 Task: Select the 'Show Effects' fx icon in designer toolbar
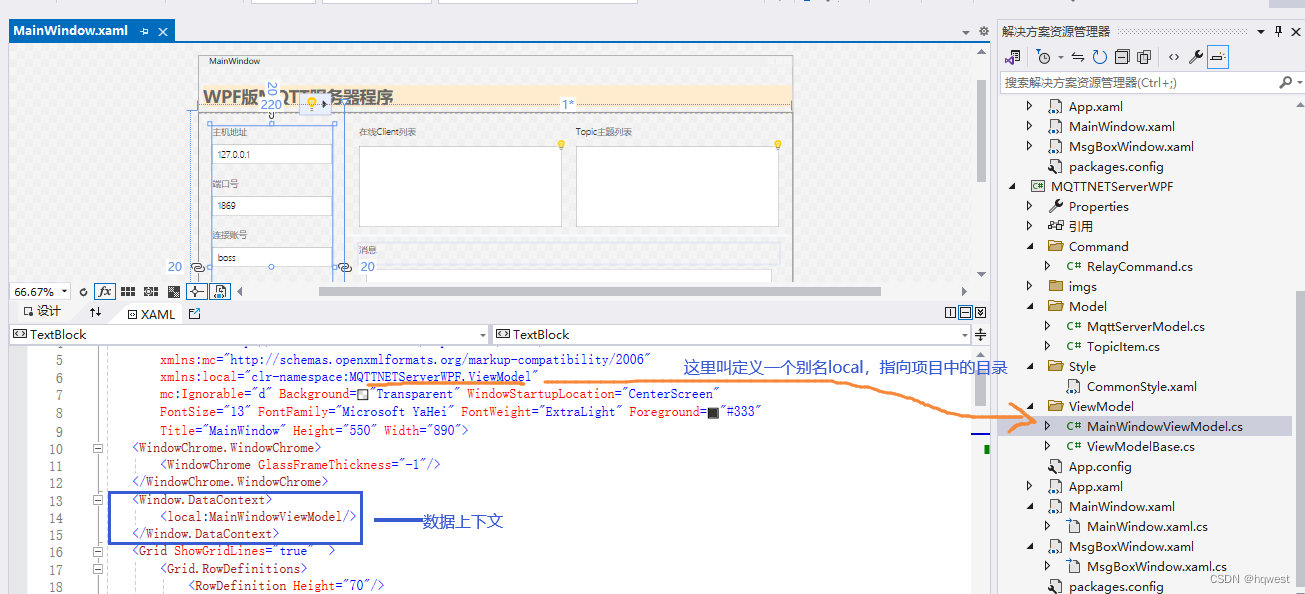104,291
